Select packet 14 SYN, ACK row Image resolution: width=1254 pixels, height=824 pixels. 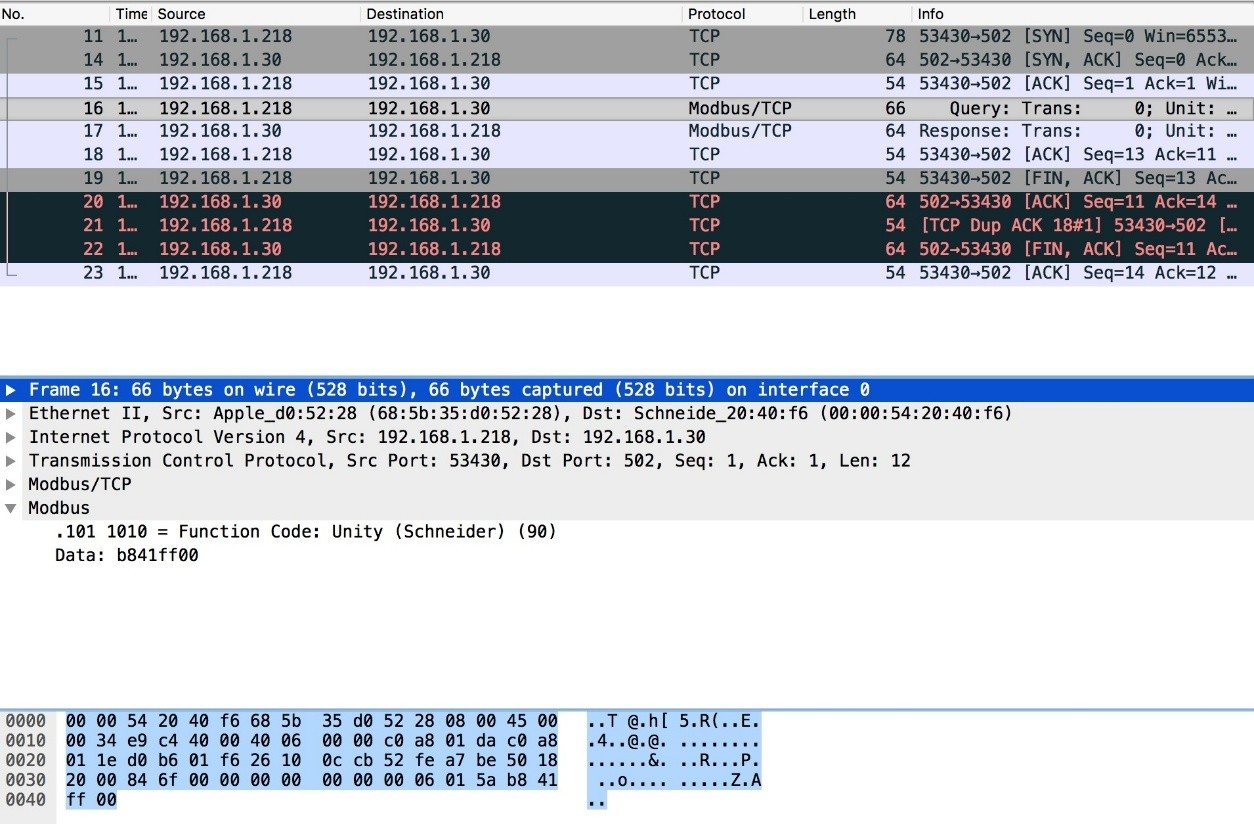pos(627,60)
